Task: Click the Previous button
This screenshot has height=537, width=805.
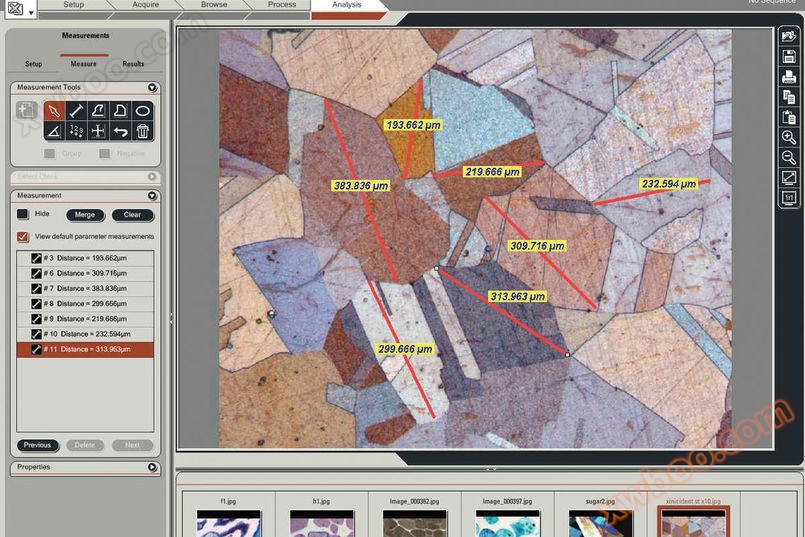Action: pos(38,445)
